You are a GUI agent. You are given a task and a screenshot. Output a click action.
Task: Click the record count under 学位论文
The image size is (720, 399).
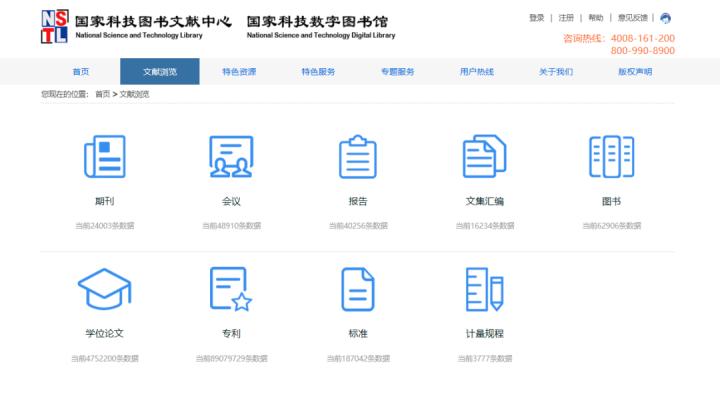click(105, 358)
